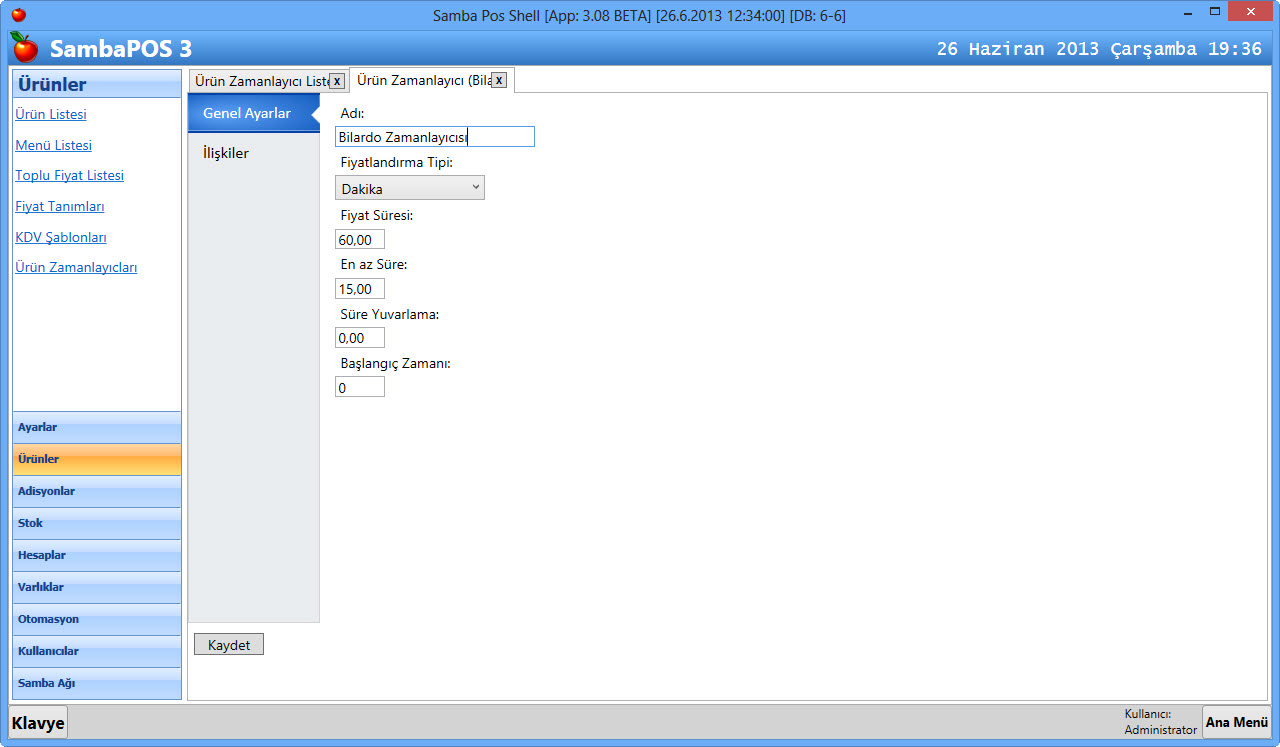Close the Bilardo Zamanlayıcı edit tab
This screenshot has width=1280, height=747.
coord(499,80)
